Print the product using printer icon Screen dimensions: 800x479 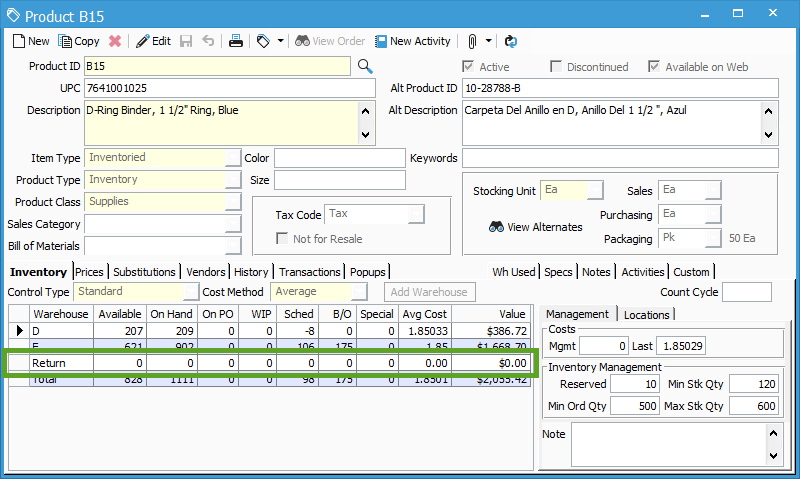point(236,41)
